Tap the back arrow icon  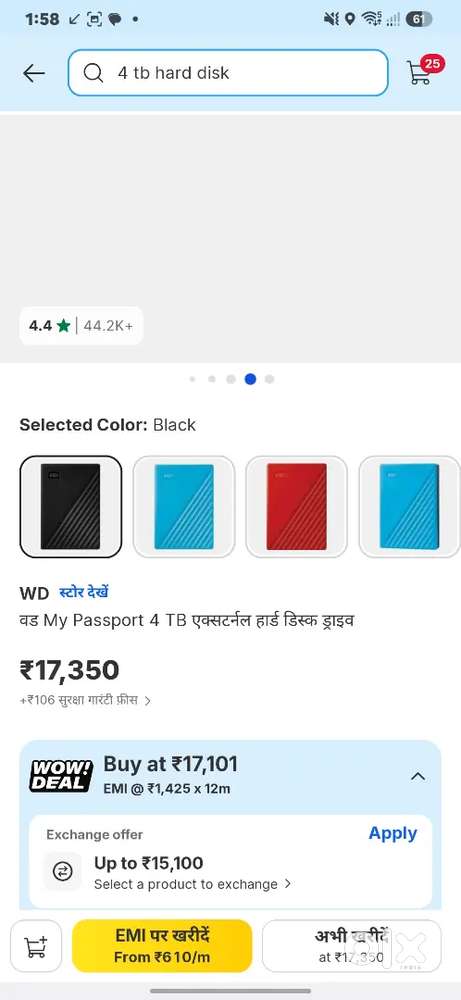[34, 73]
